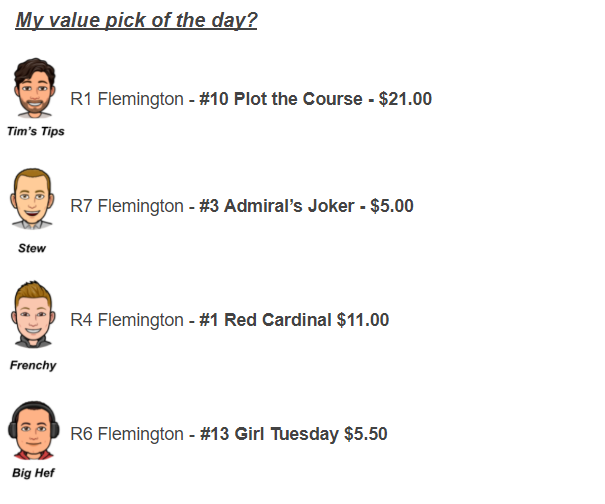605x504 pixels.
Task: Click the $21.00 odds price
Action: 405,99
